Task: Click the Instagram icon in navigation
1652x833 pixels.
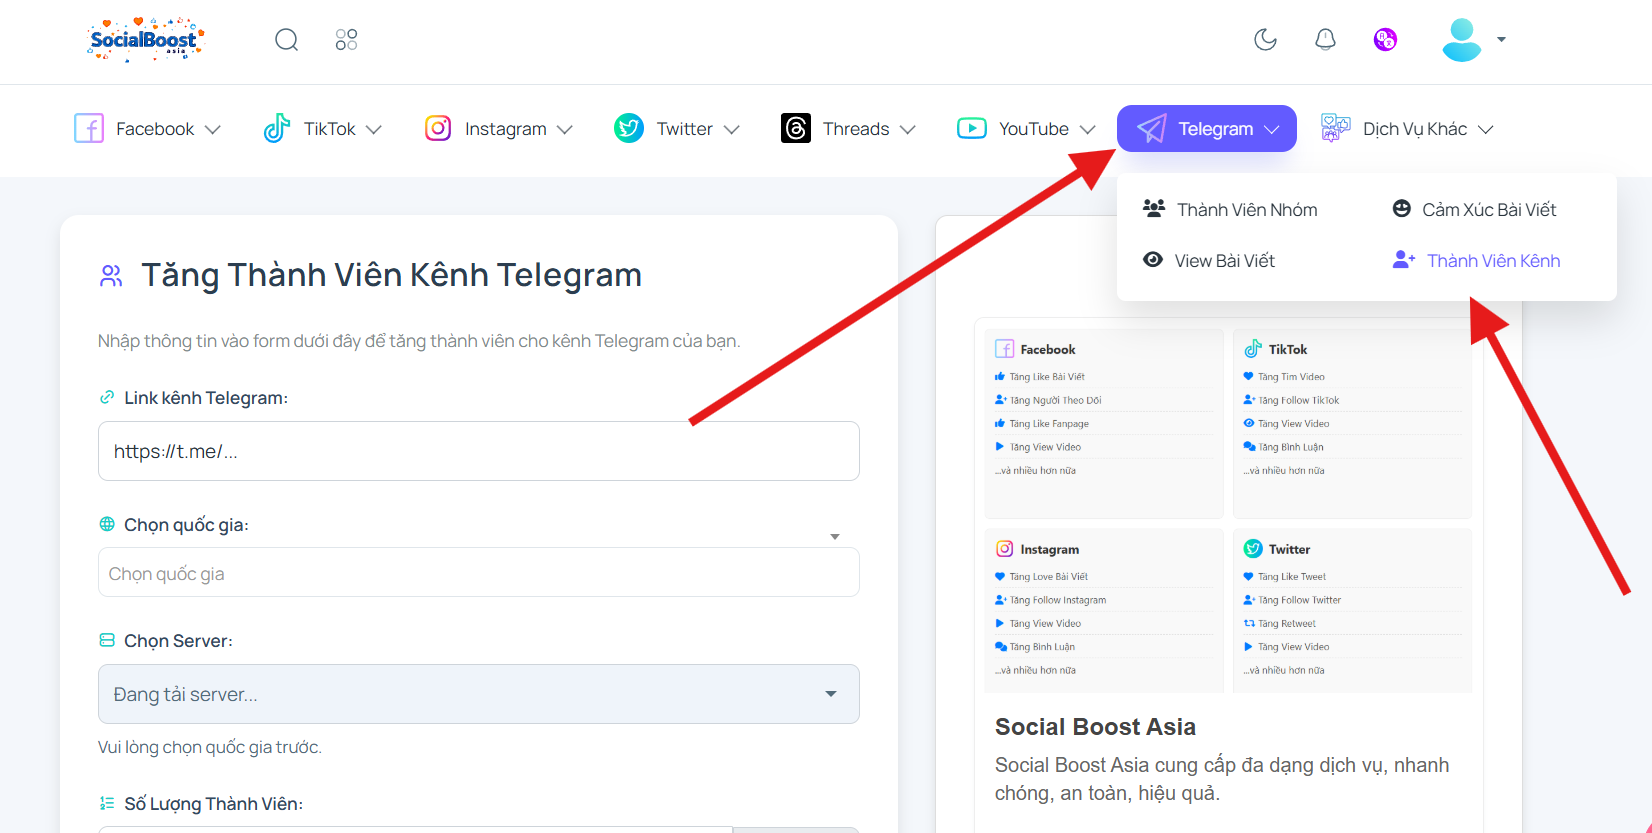Action: point(438,128)
